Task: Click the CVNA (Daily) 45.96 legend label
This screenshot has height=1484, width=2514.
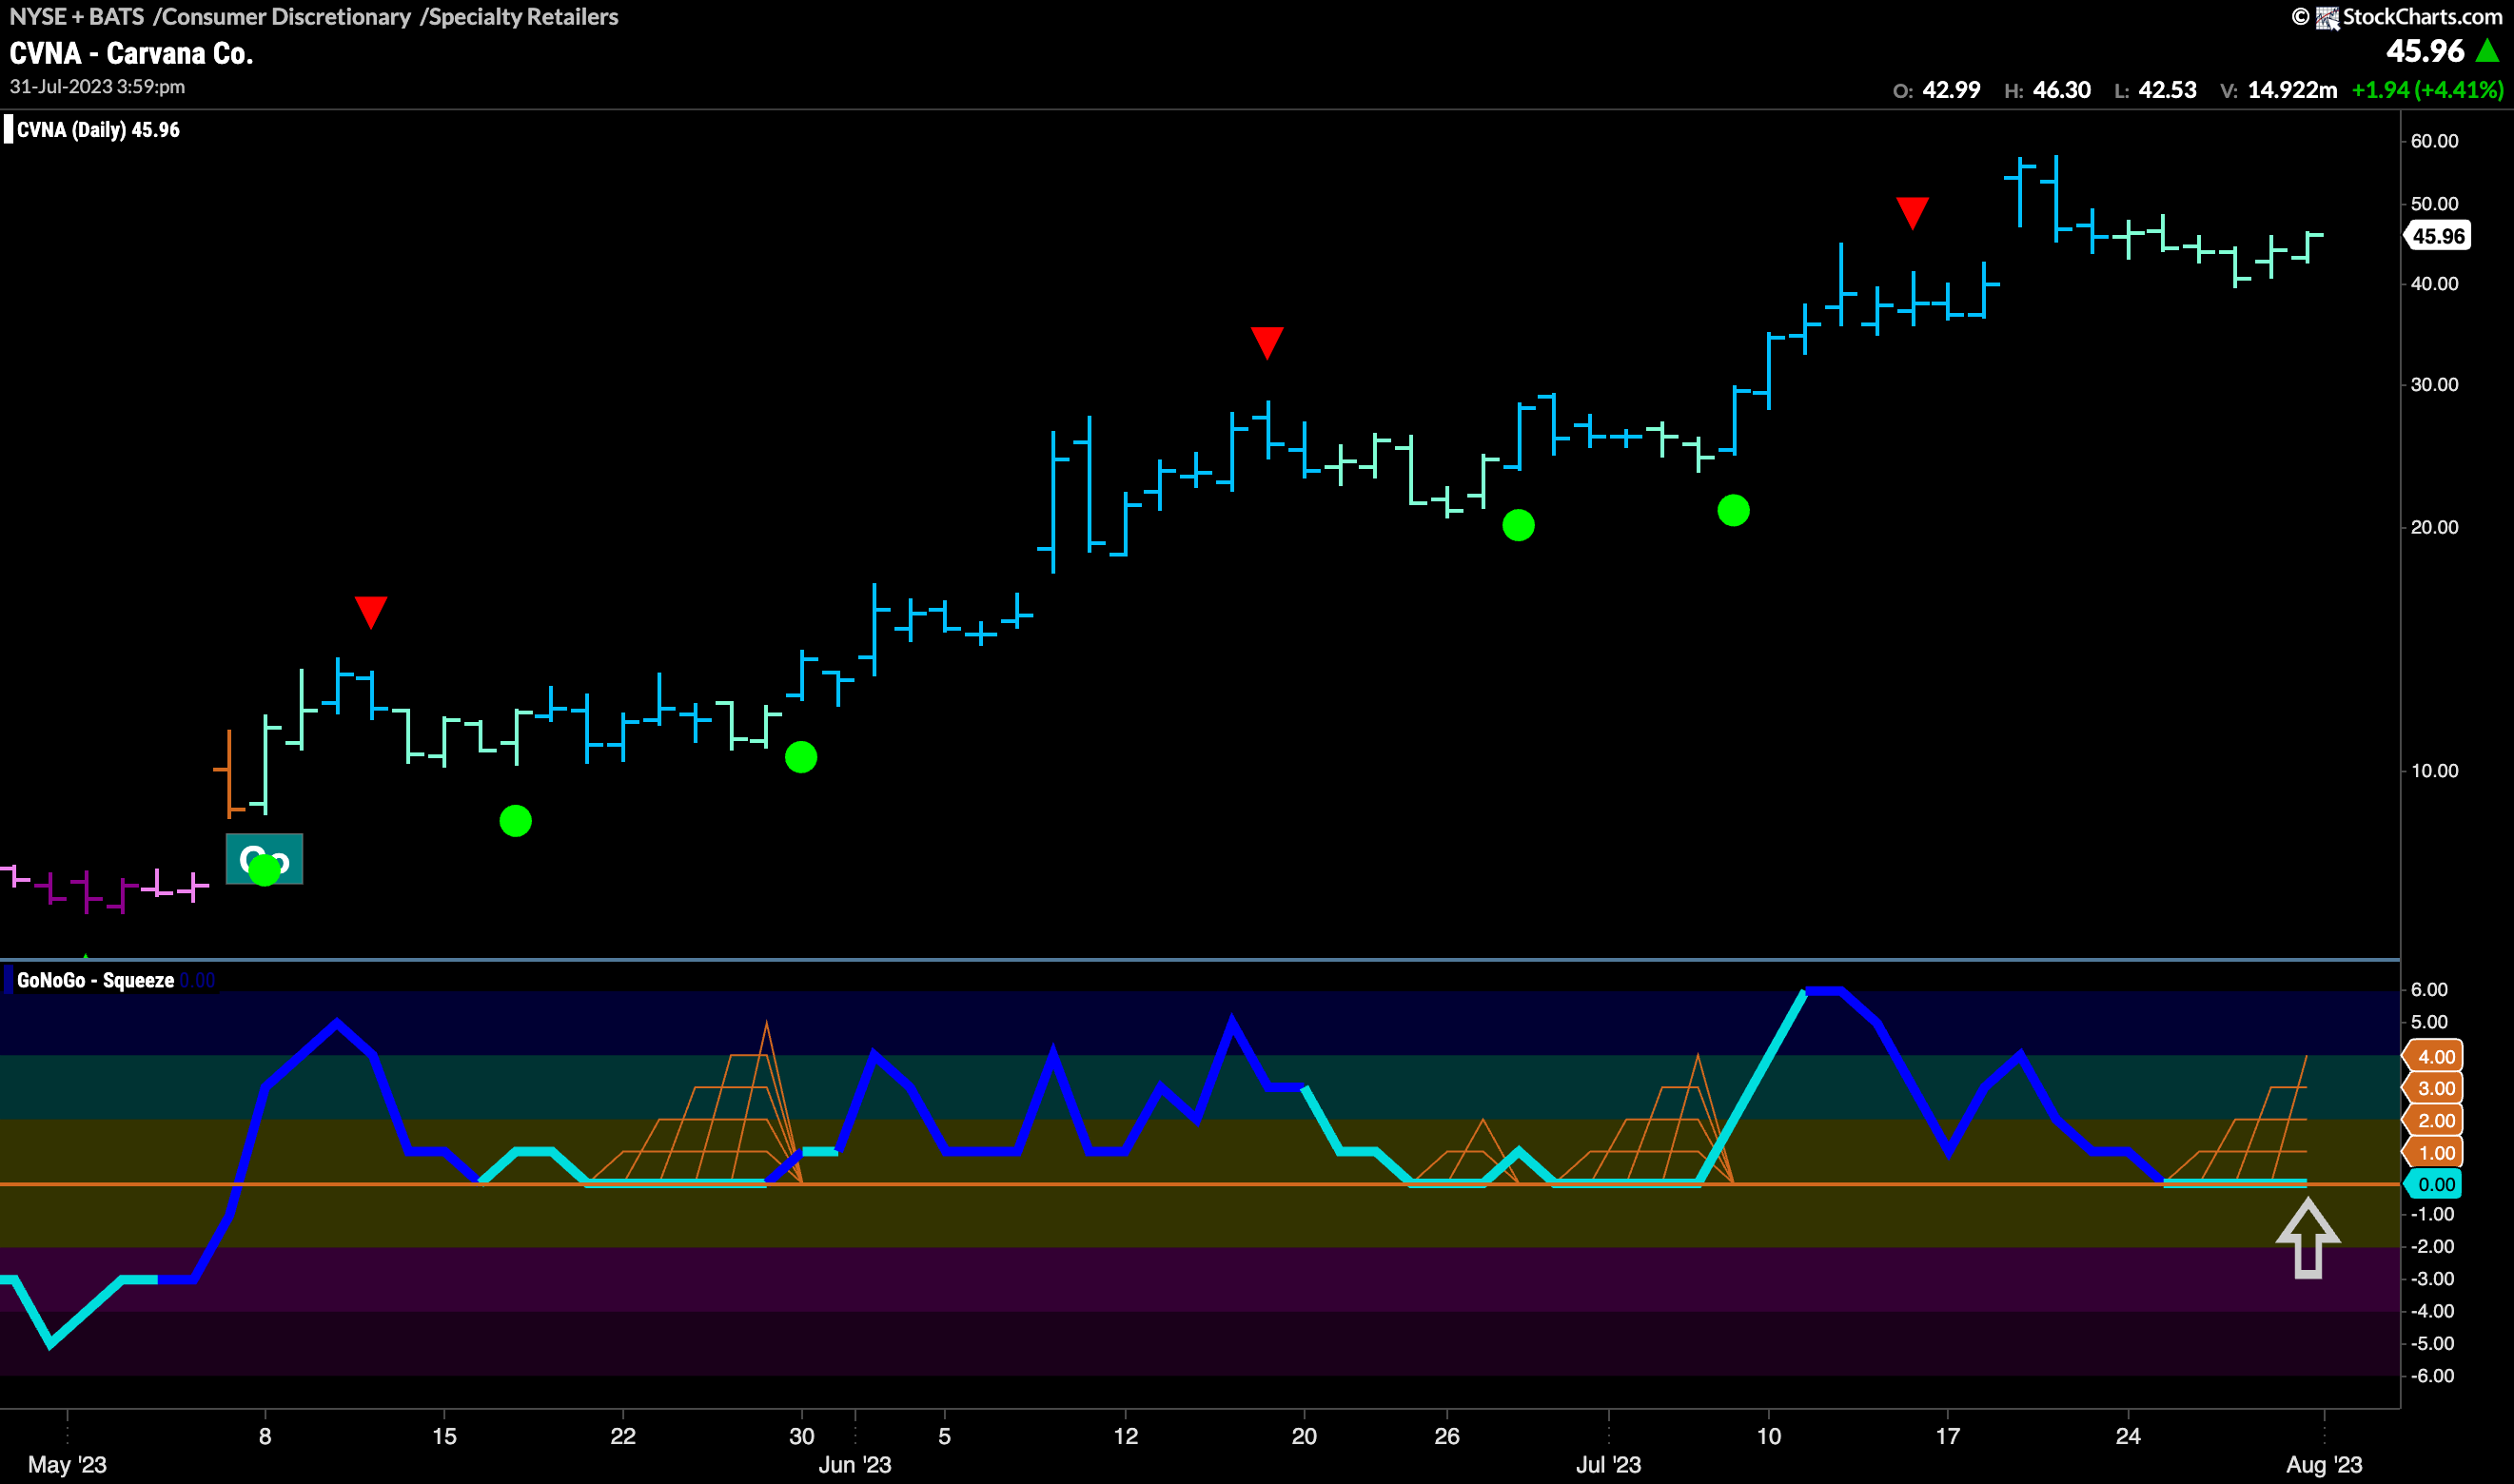Action: click(x=98, y=130)
